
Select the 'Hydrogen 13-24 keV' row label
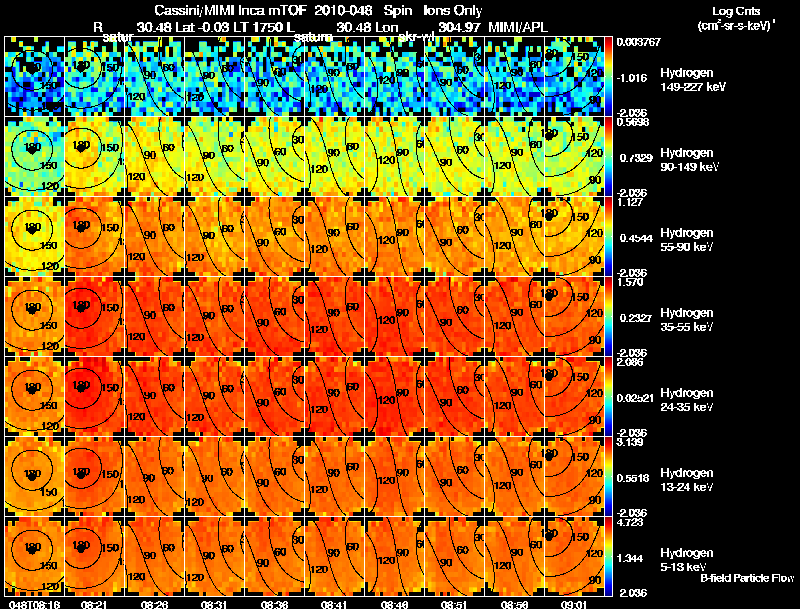click(687, 480)
